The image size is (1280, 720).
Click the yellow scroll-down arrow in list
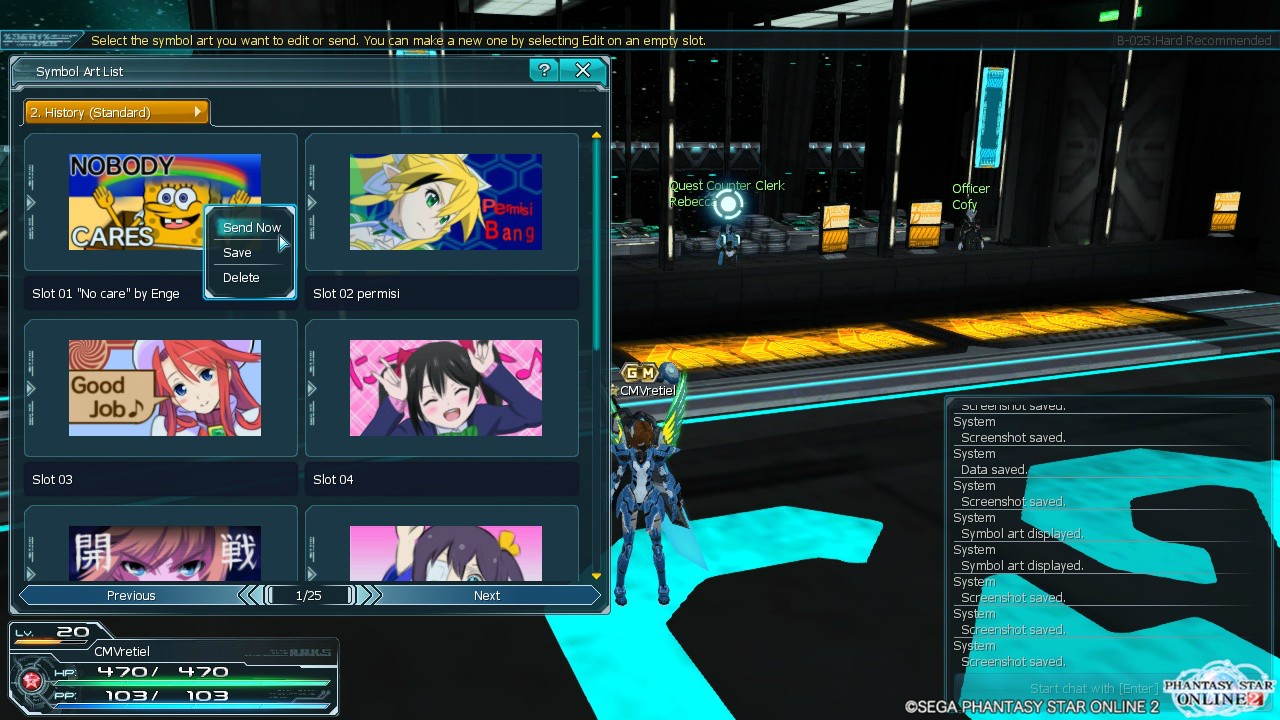(x=596, y=576)
